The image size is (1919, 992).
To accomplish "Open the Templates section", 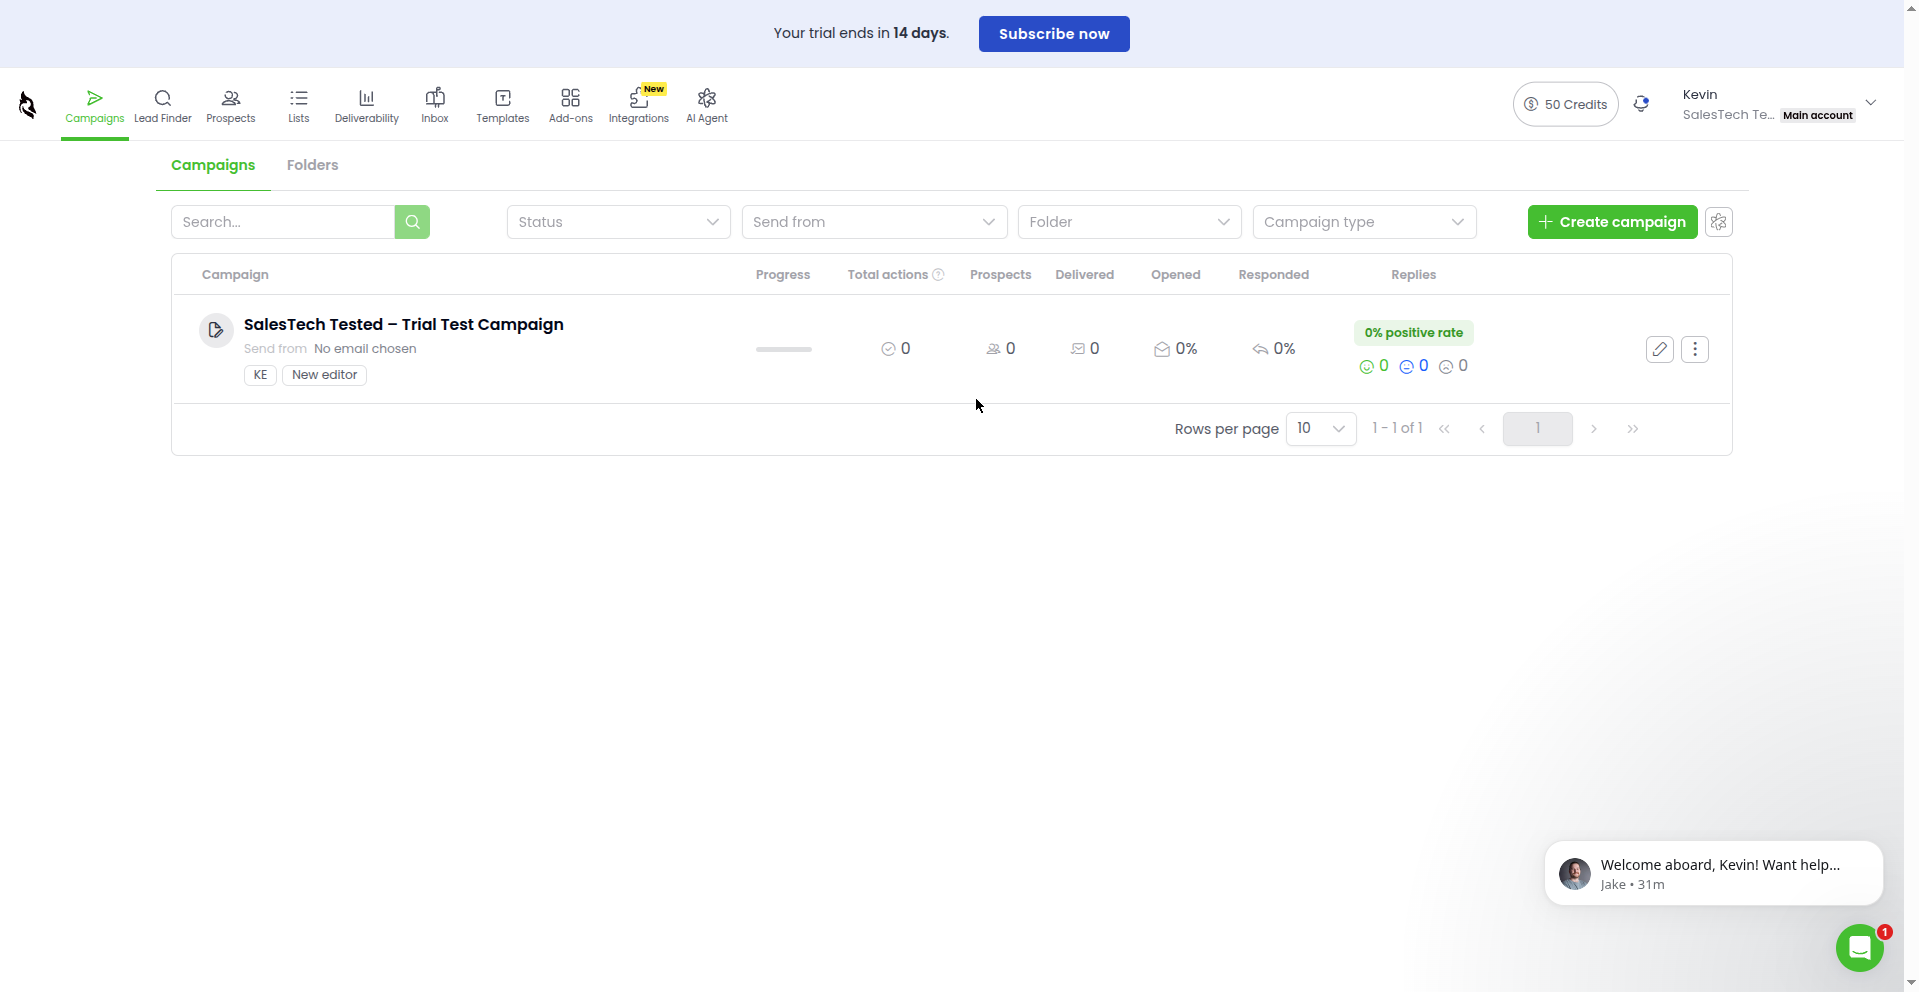I will point(503,106).
